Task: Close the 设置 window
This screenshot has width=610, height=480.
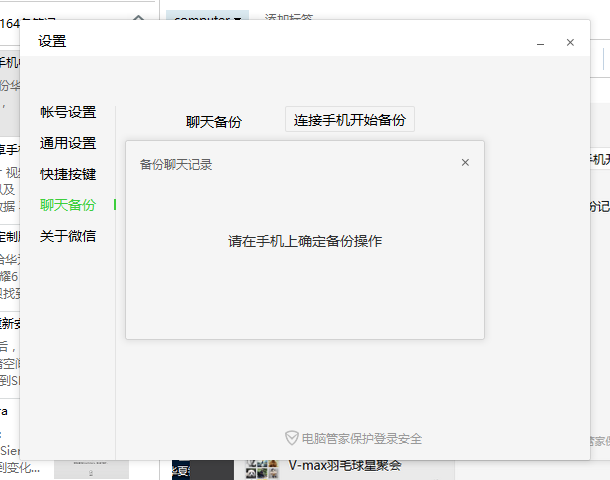Action: coord(570,42)
